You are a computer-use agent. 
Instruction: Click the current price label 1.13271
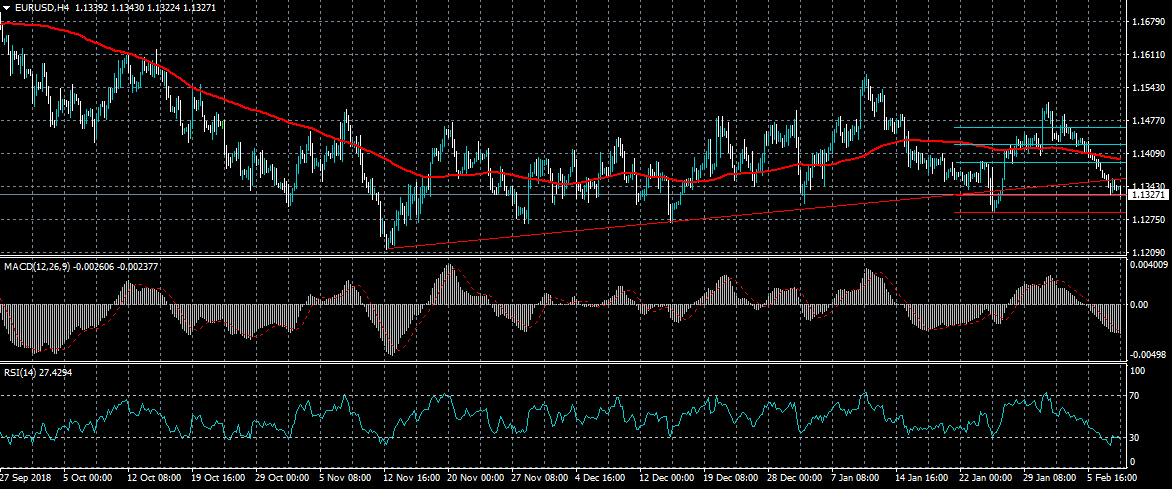(x=1148, y=195)
